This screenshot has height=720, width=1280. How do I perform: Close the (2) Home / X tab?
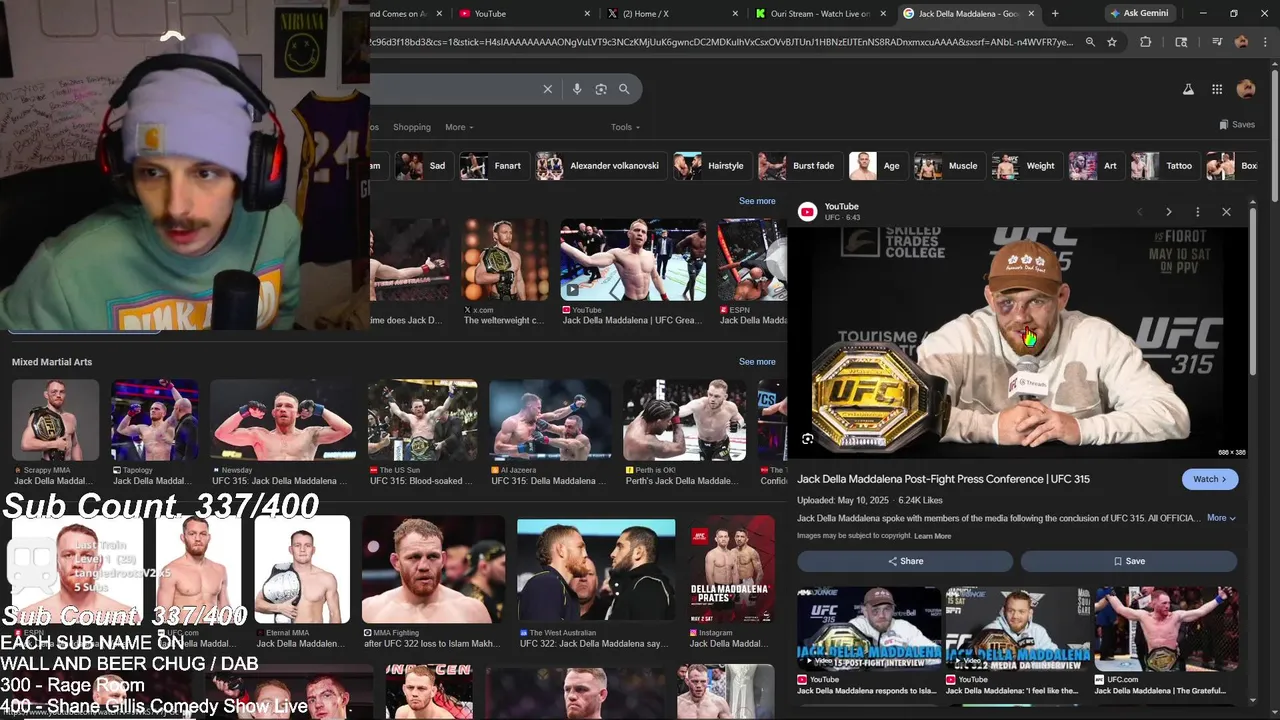[x=735, y=14]
